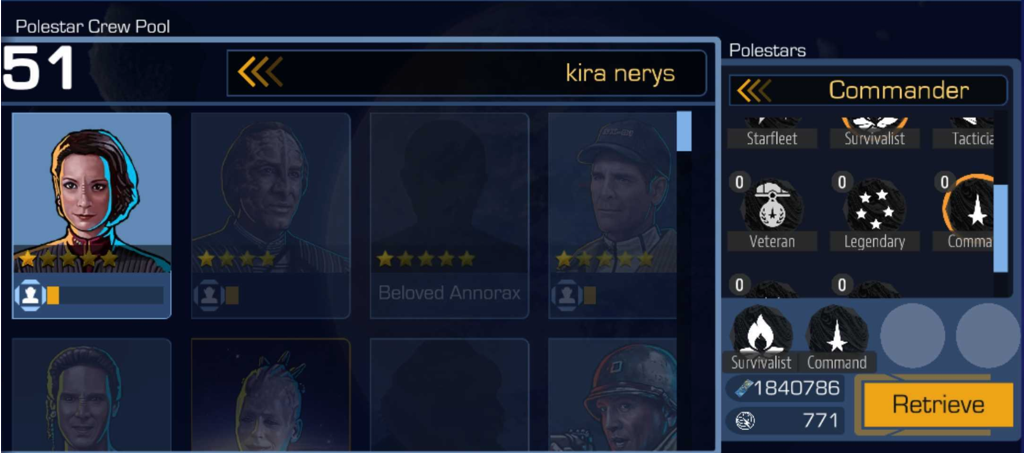Viewport: 1024px width, 453px height.
Task: Clear the crew search using its chevron arrows
Action: coord(260,72)
